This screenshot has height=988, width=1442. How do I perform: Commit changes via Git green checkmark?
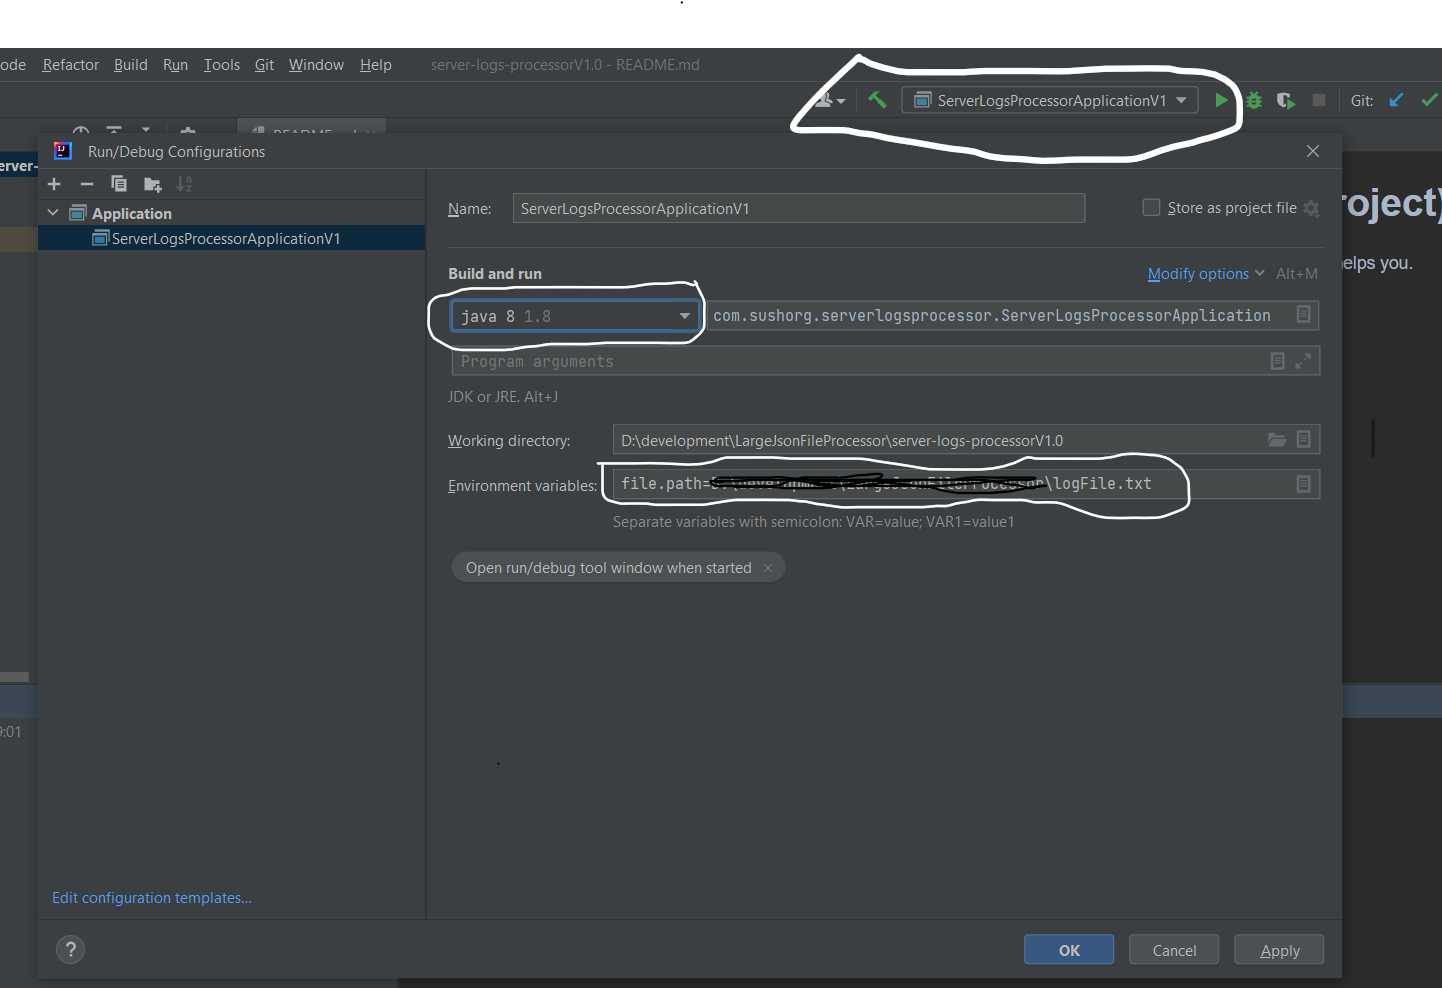1430,100
